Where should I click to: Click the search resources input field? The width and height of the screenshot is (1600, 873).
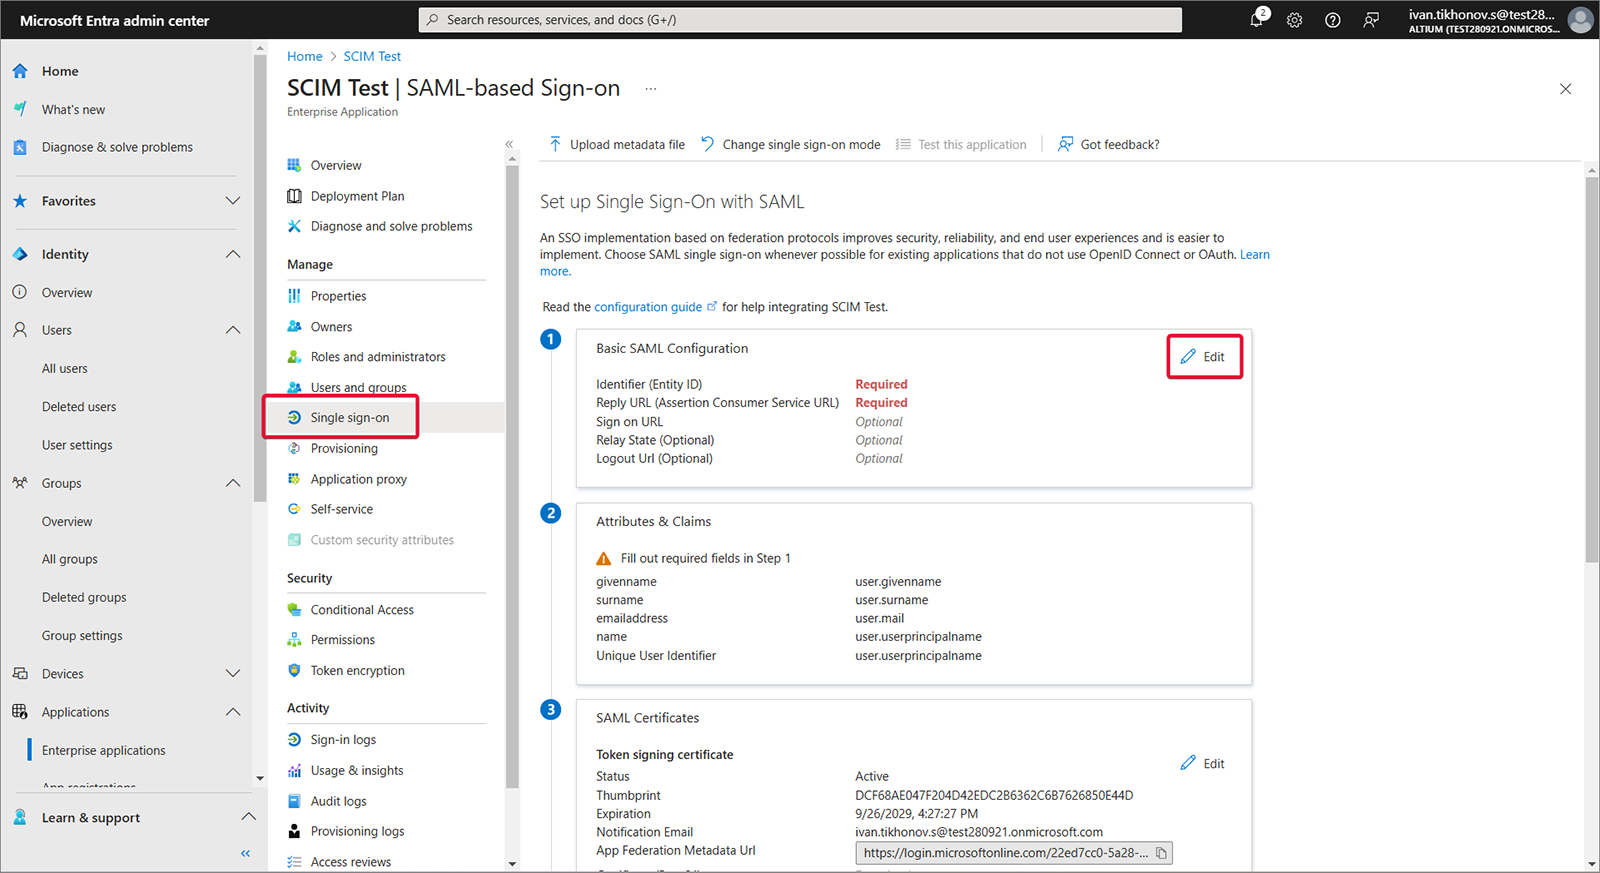tap(800, 20)
